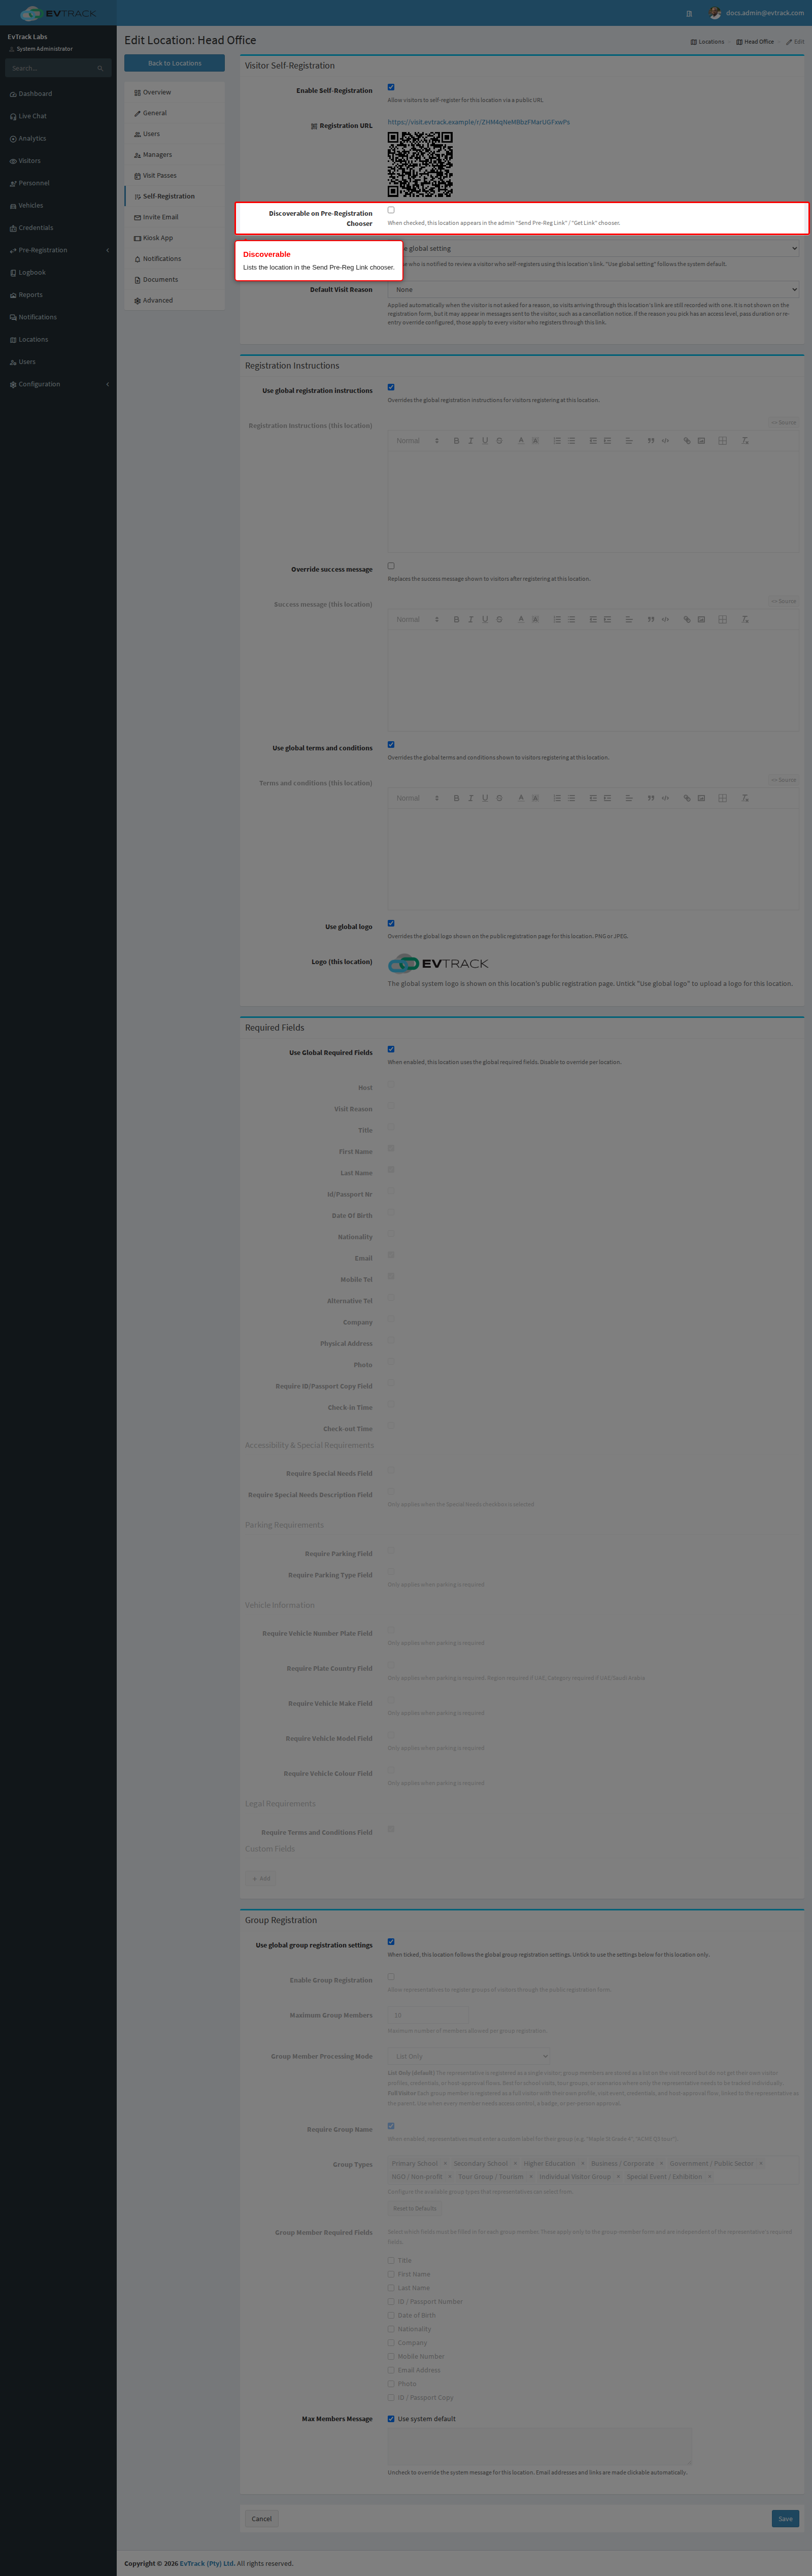Pick highlight color in Success message editor

(535, 620)
